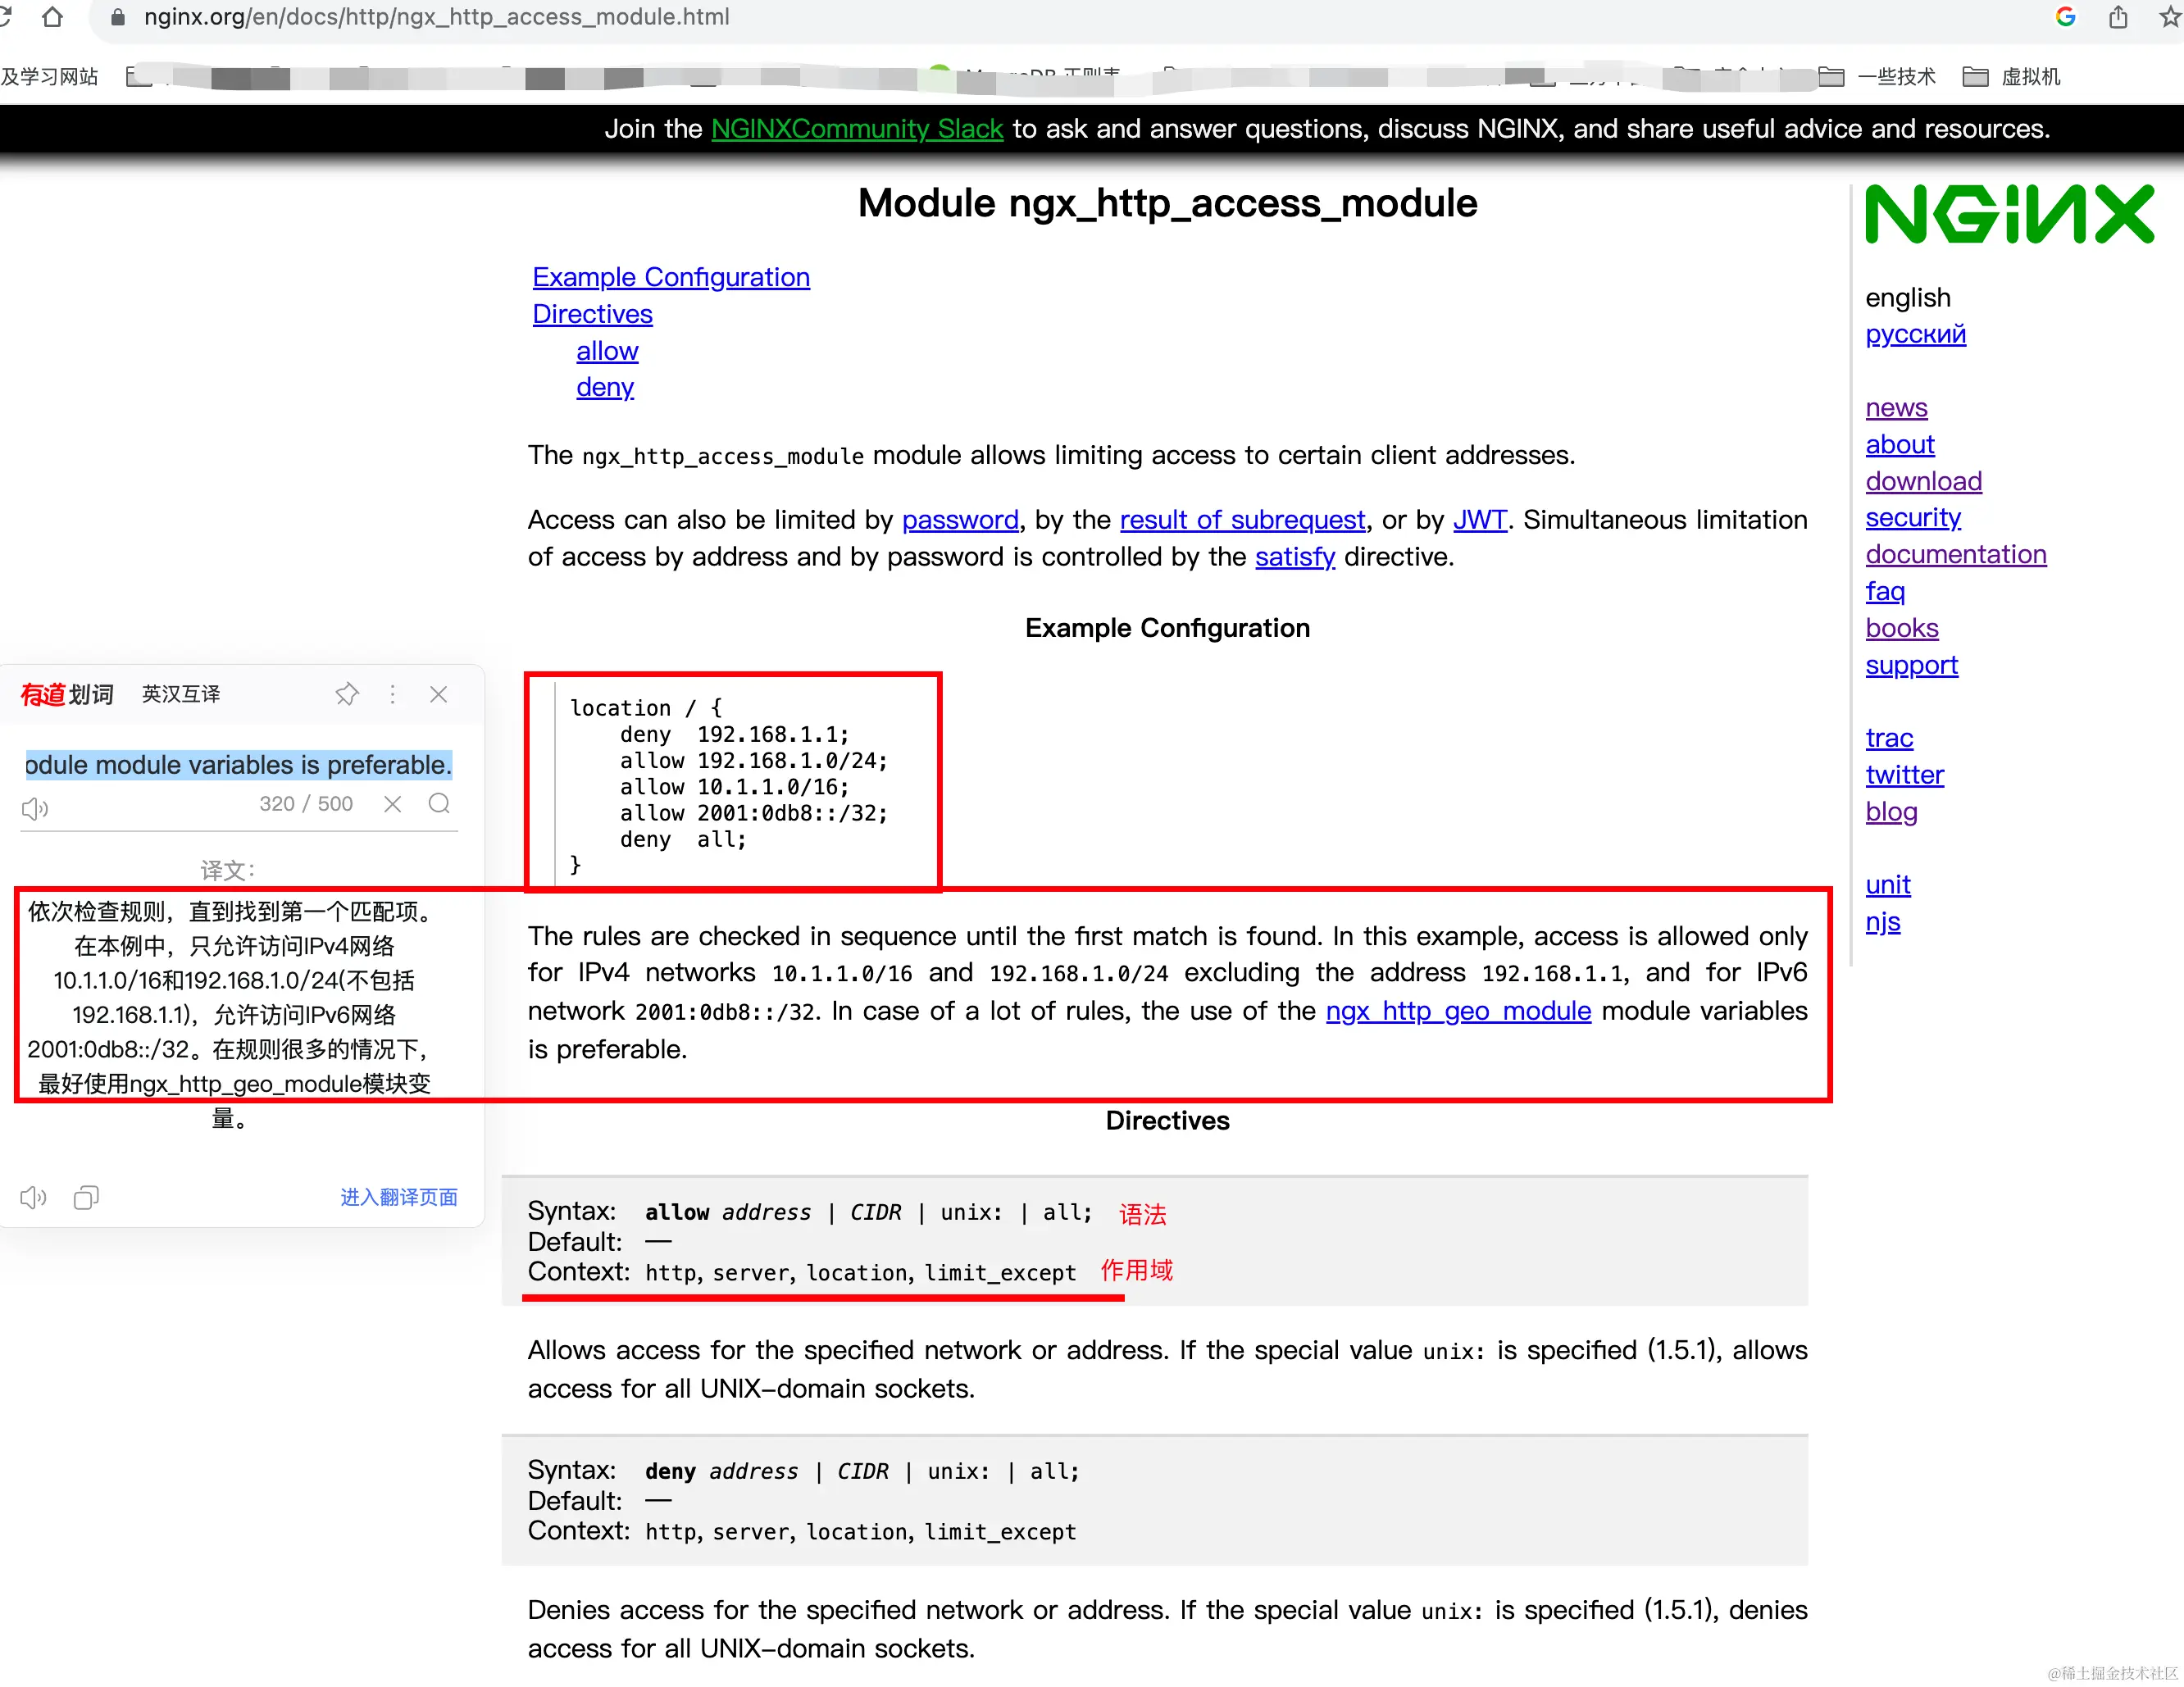Viewport: 2184px width, 1687px height.
Task: Select the 英汉互译 language mode
Action: tap(181, 694)
